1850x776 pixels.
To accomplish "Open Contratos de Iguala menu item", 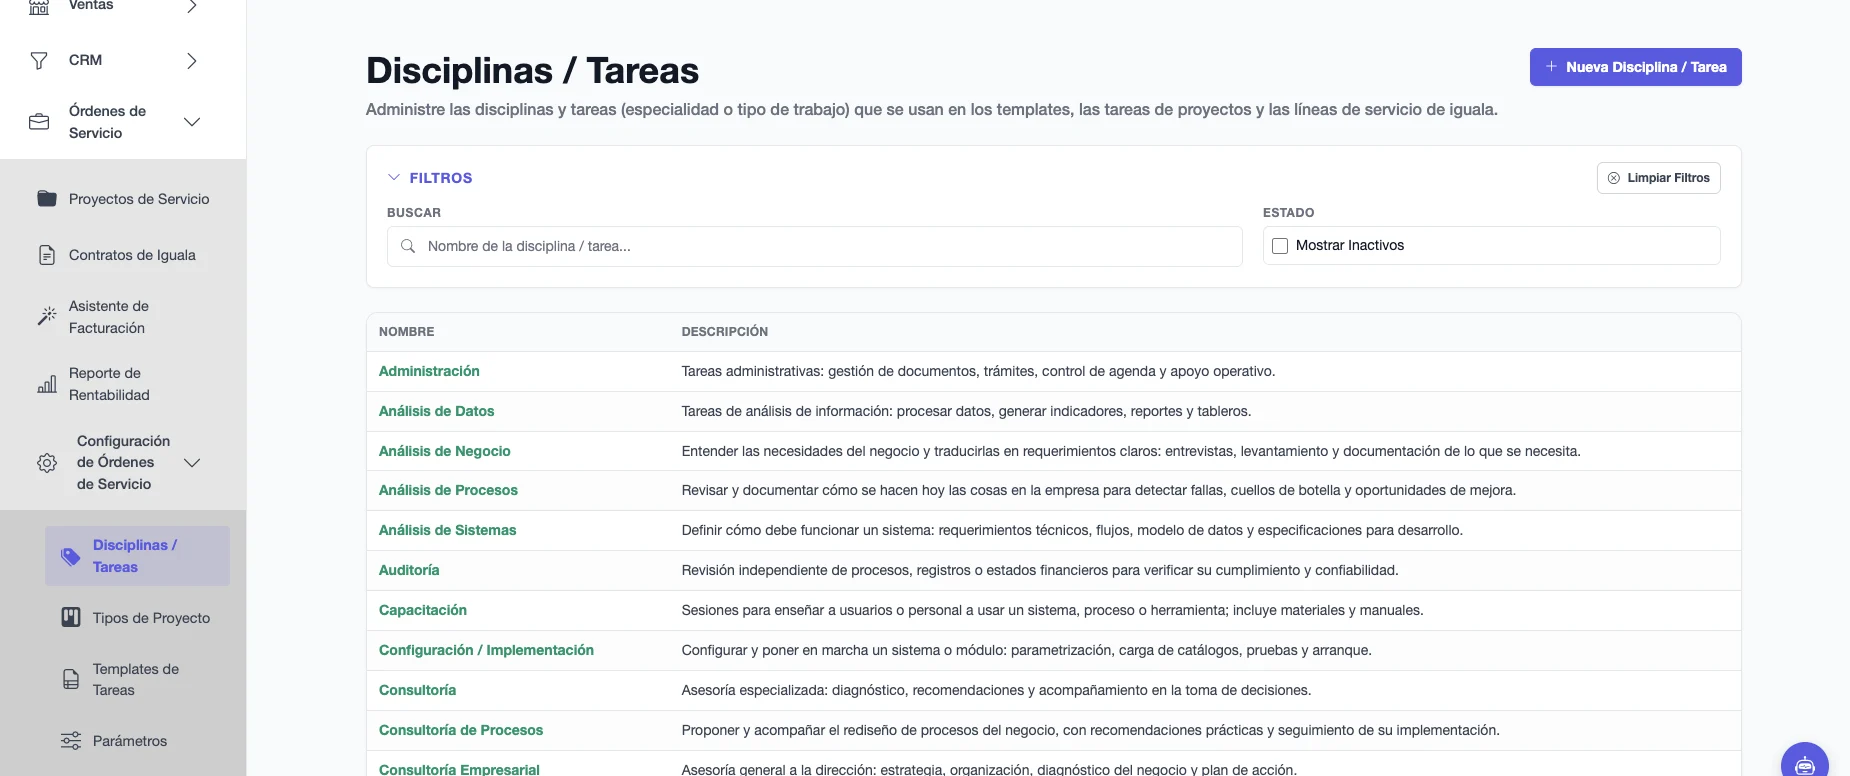I will pyautogui.click(x=123, y=255).
